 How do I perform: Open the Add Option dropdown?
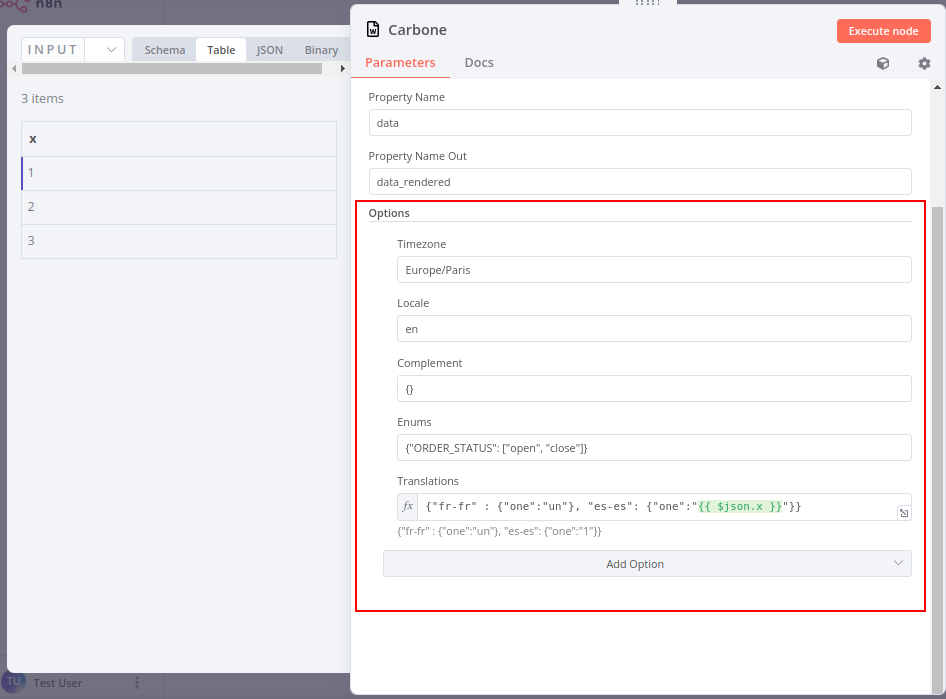(647, 563)
